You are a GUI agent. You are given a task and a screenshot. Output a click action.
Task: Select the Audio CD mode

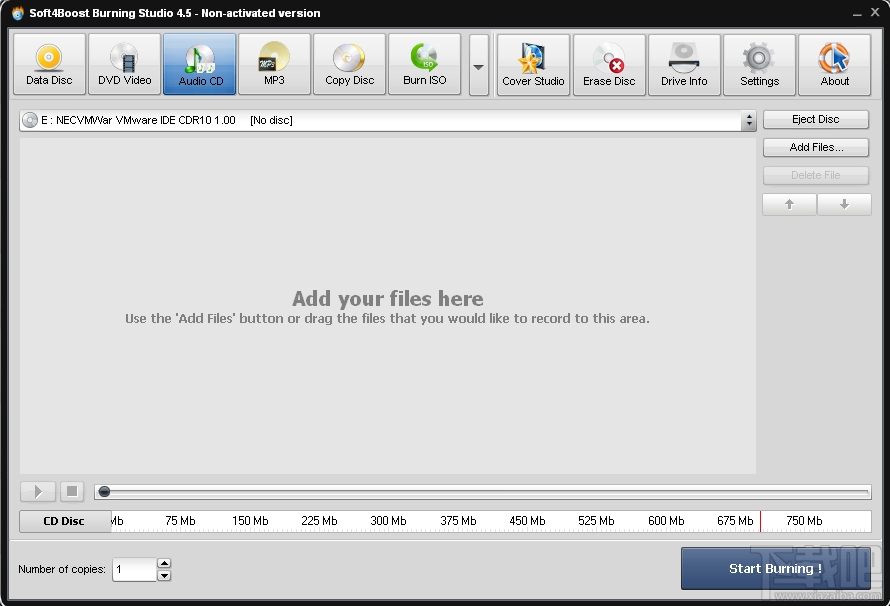199,64
